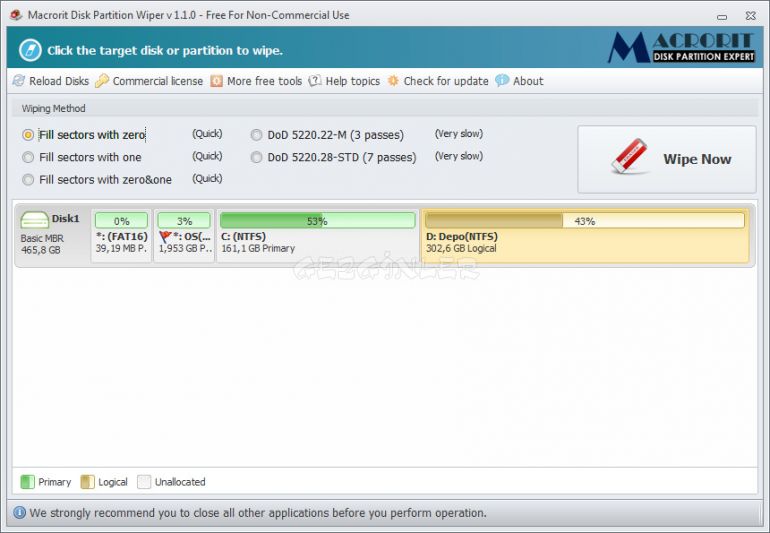Open Help topics item

pyautogui.click(x=344, y=81)
